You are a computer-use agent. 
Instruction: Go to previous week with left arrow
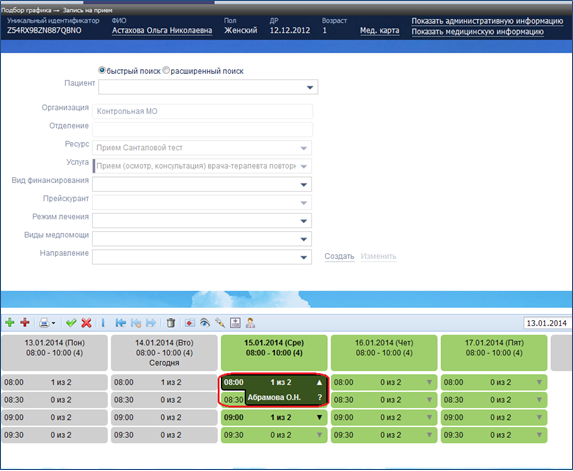(x=121, y=323)
